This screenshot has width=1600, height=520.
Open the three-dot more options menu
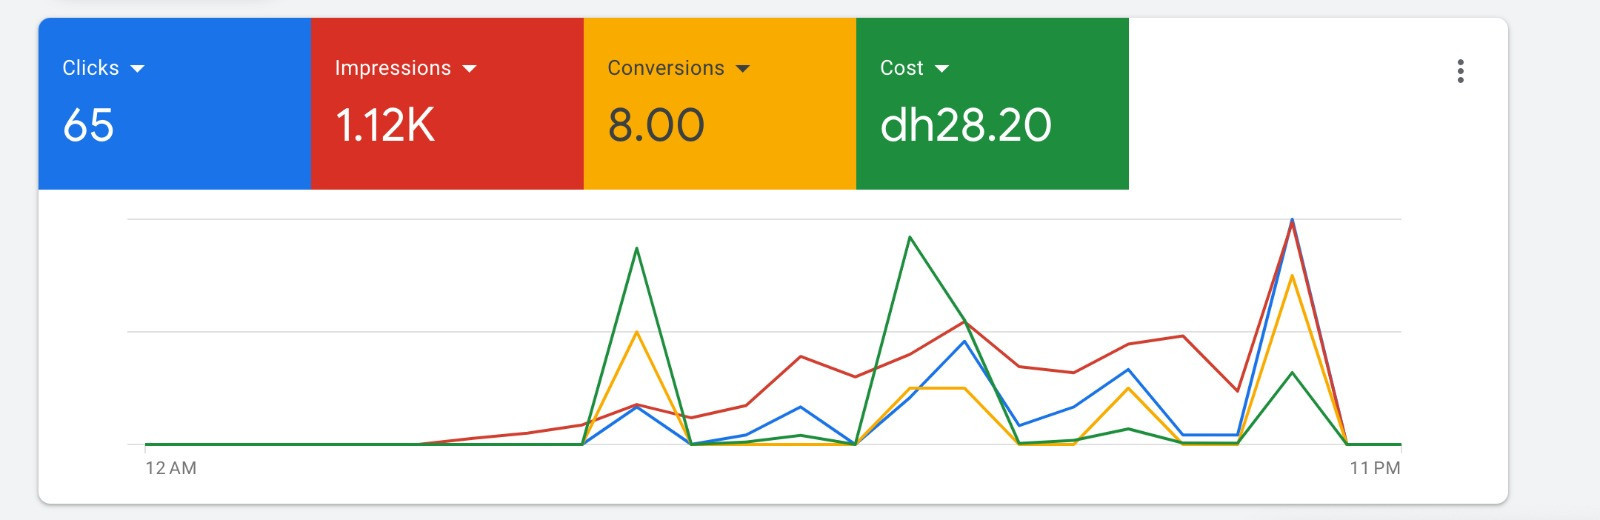pyautogui.click(x=1461, y=71)
